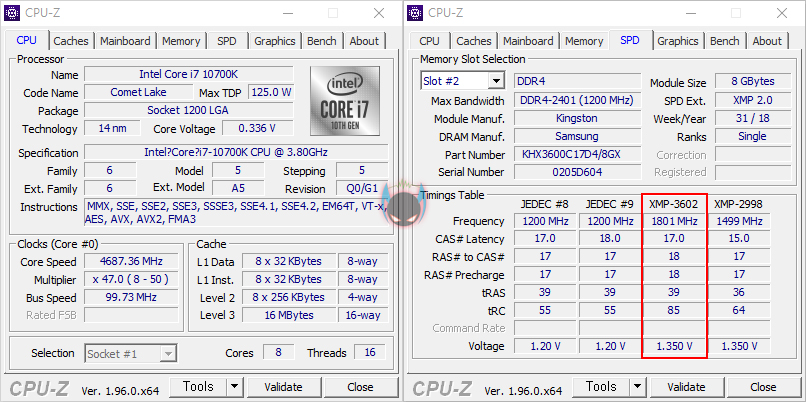This screenshot has height=402, width=806.
Task: Switch to Memory tab in right window
Action: [x=584, y=41]
